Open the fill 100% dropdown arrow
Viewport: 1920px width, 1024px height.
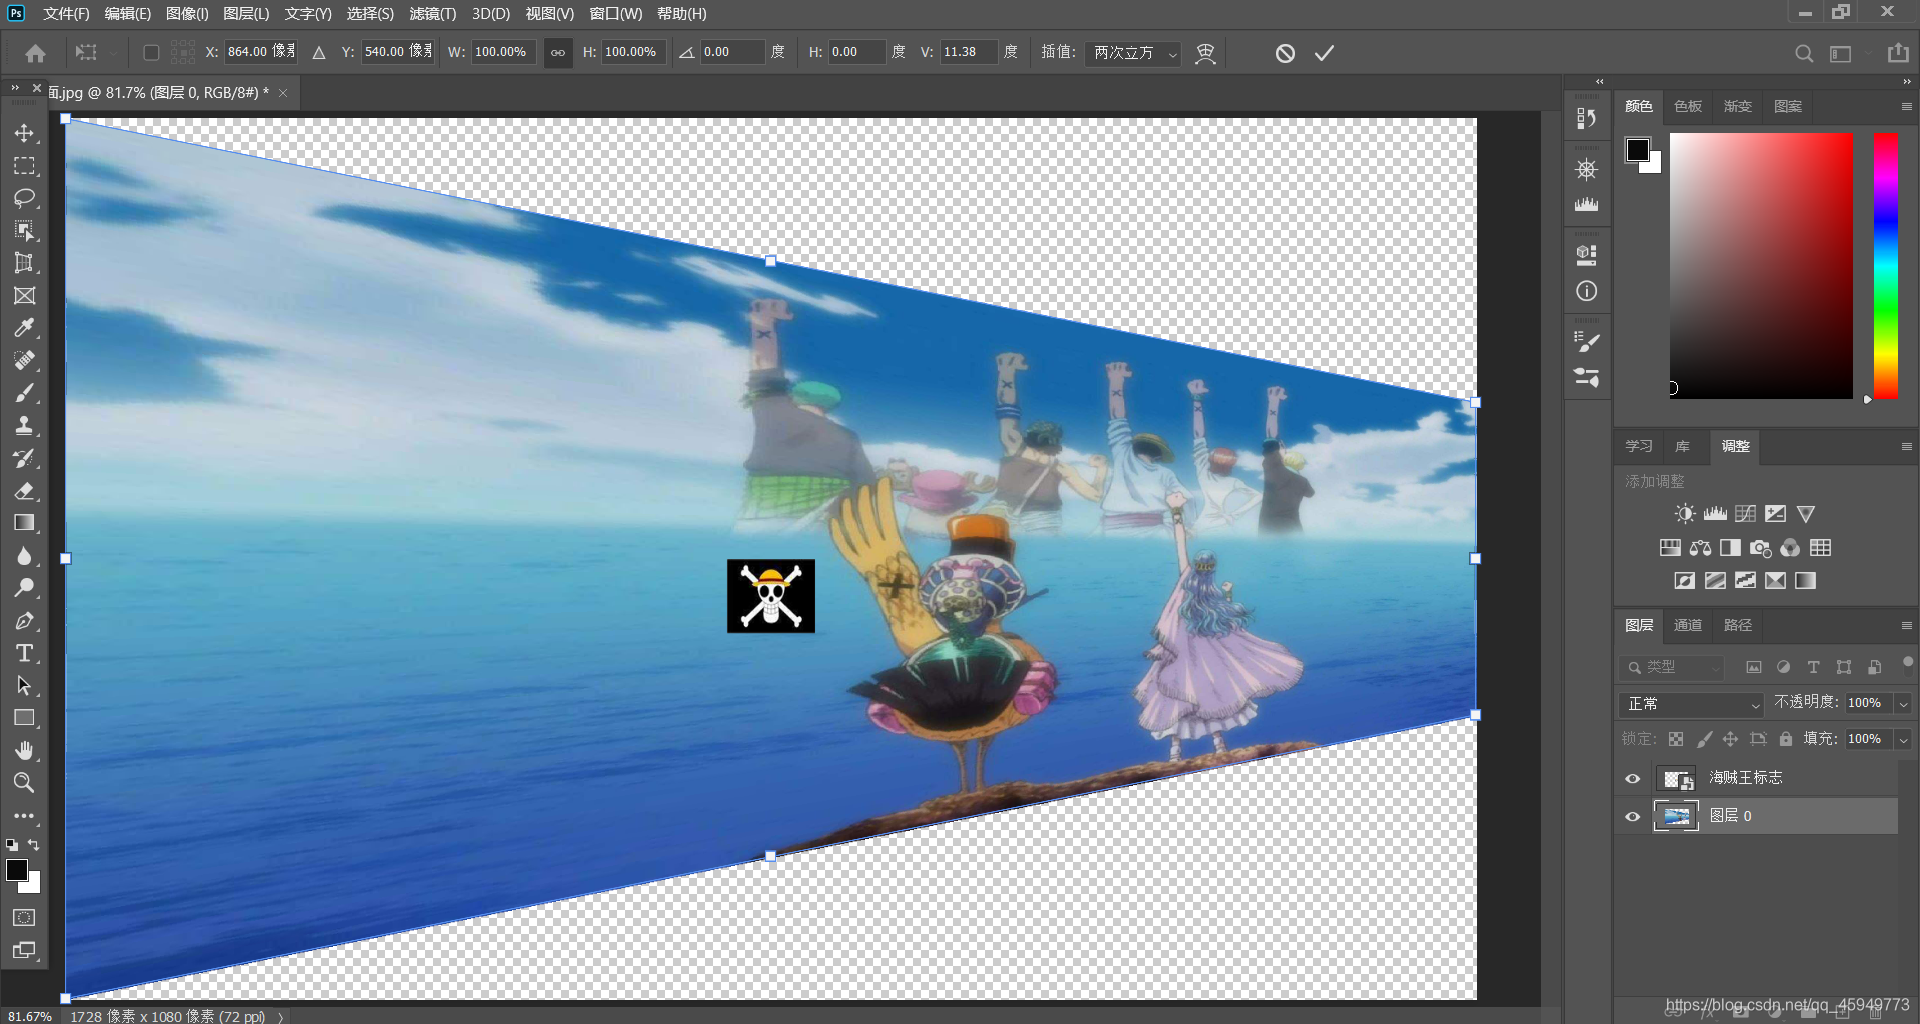point(1903,740)
